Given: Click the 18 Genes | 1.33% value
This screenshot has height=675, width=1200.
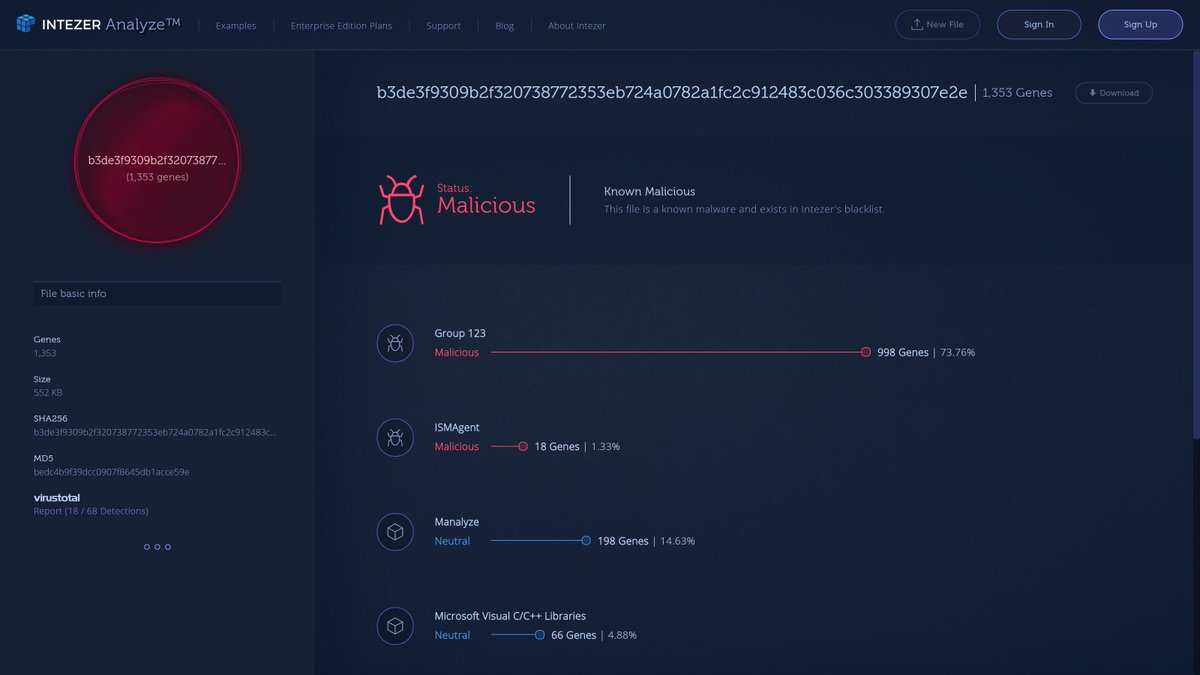Looking at the screenshot, I should coord(577,446).
